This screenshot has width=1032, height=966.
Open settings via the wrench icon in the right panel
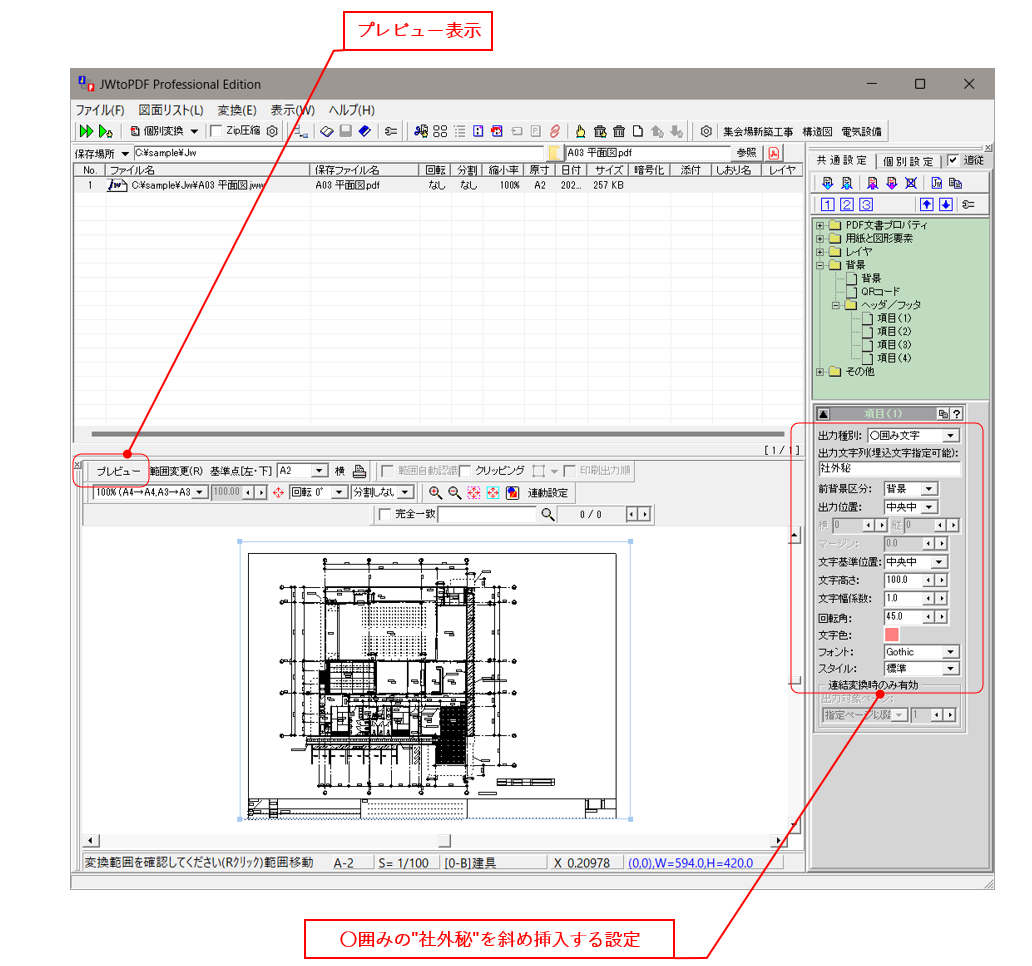(968, 204)
